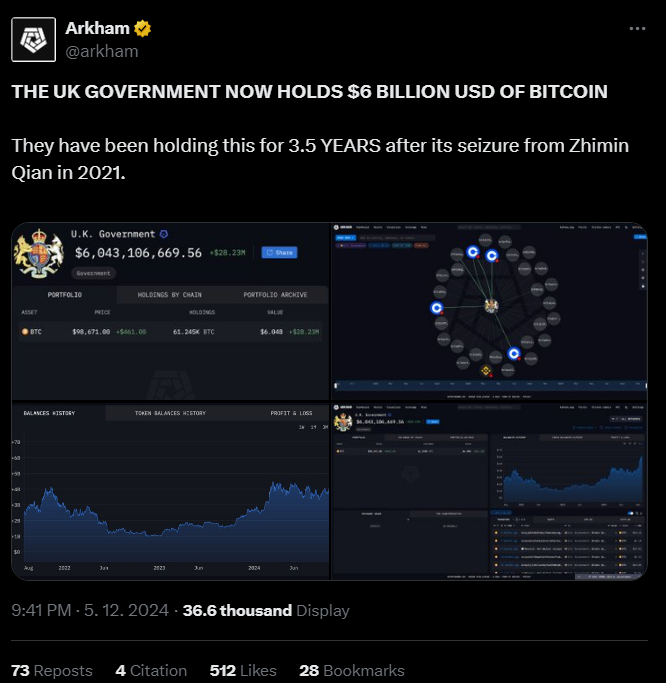
Task: Select the topmost Coinbase node in graph
Action: click(x=473, y=252)
